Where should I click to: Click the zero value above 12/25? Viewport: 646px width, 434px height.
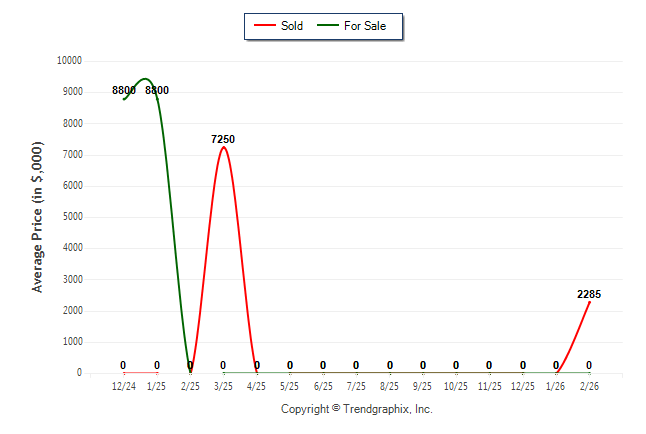[x=523, y=365]
